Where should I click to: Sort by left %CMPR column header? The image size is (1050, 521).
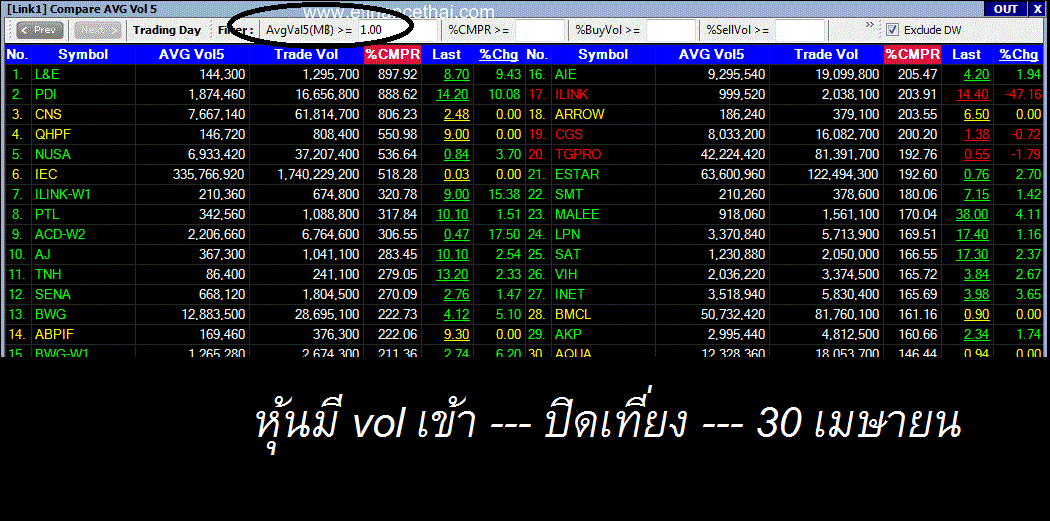392,55
